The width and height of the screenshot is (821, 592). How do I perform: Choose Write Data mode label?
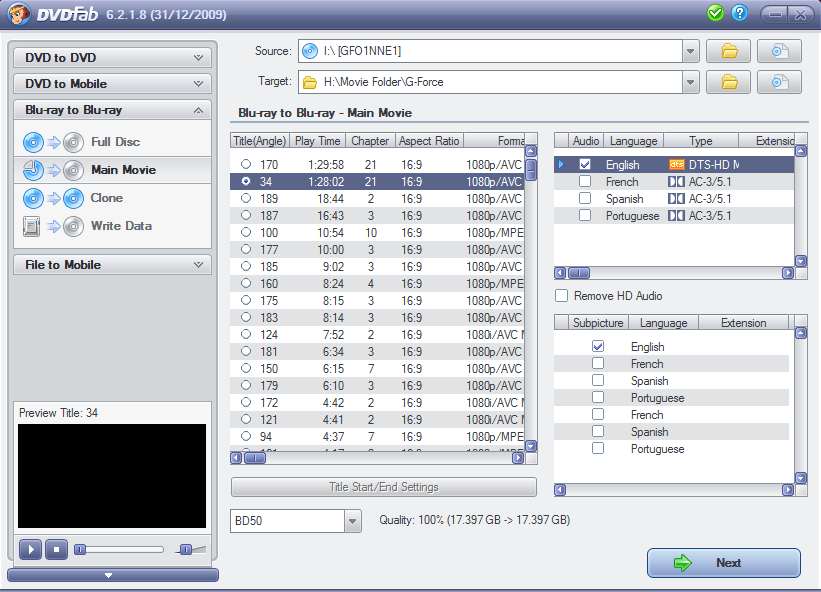coord(121,226)
